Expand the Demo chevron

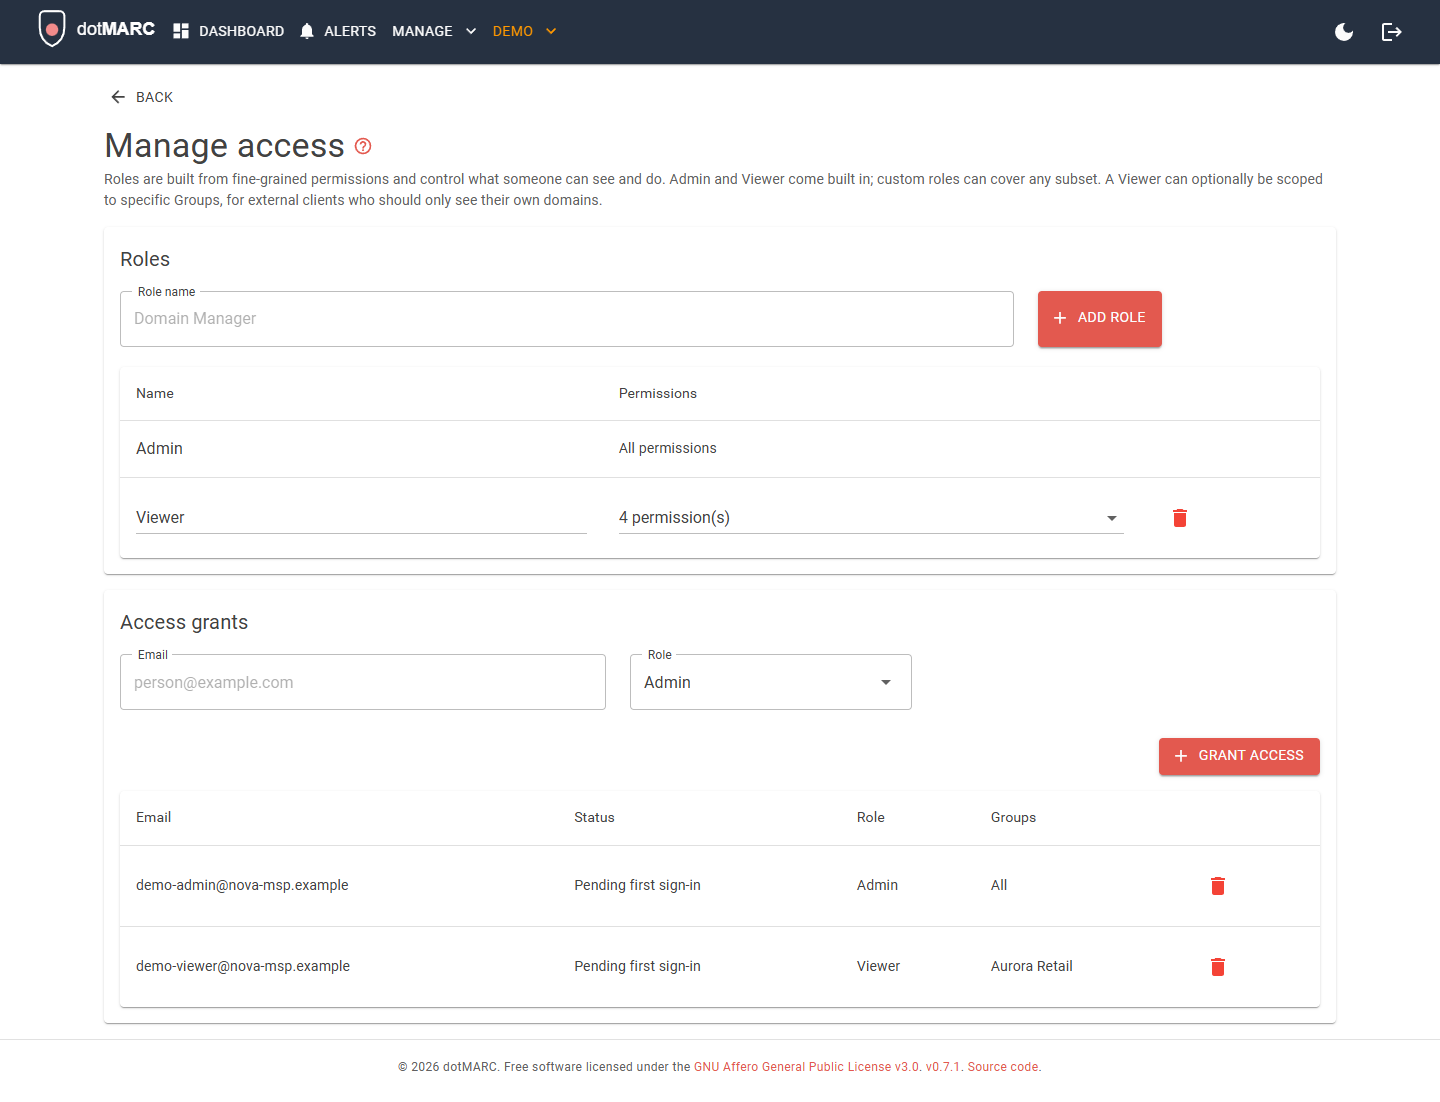[551, 31]
